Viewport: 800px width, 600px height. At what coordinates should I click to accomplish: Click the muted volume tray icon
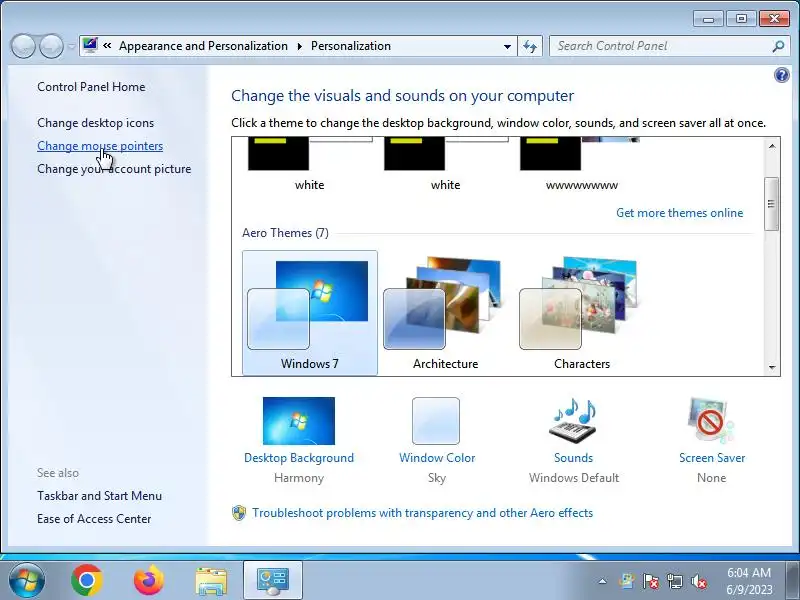[698, 581]
